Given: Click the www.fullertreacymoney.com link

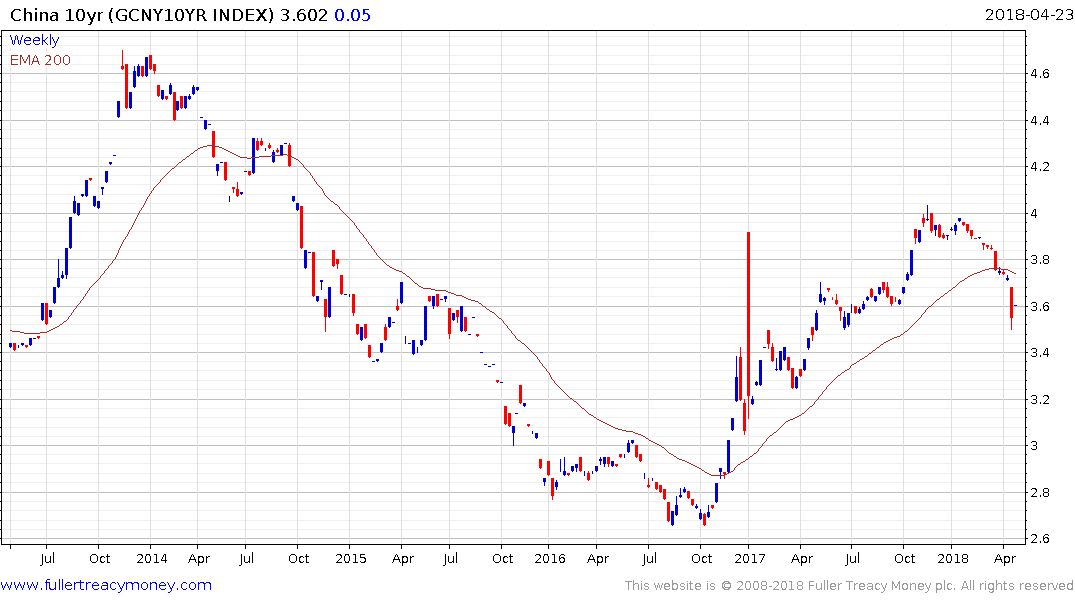Looking at the screenshot, I should 106,585.
